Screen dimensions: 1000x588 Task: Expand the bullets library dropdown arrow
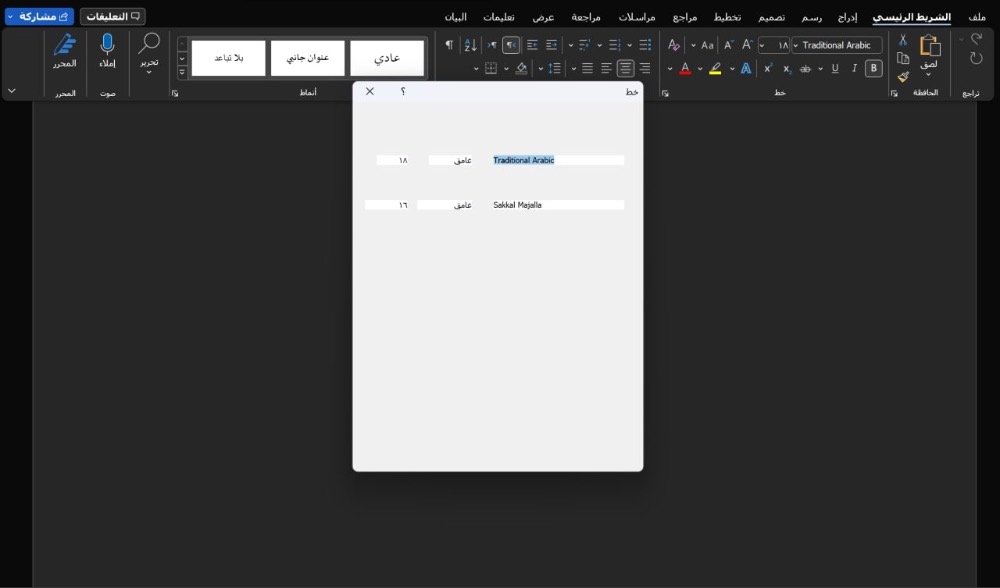(x=629, y=45)
